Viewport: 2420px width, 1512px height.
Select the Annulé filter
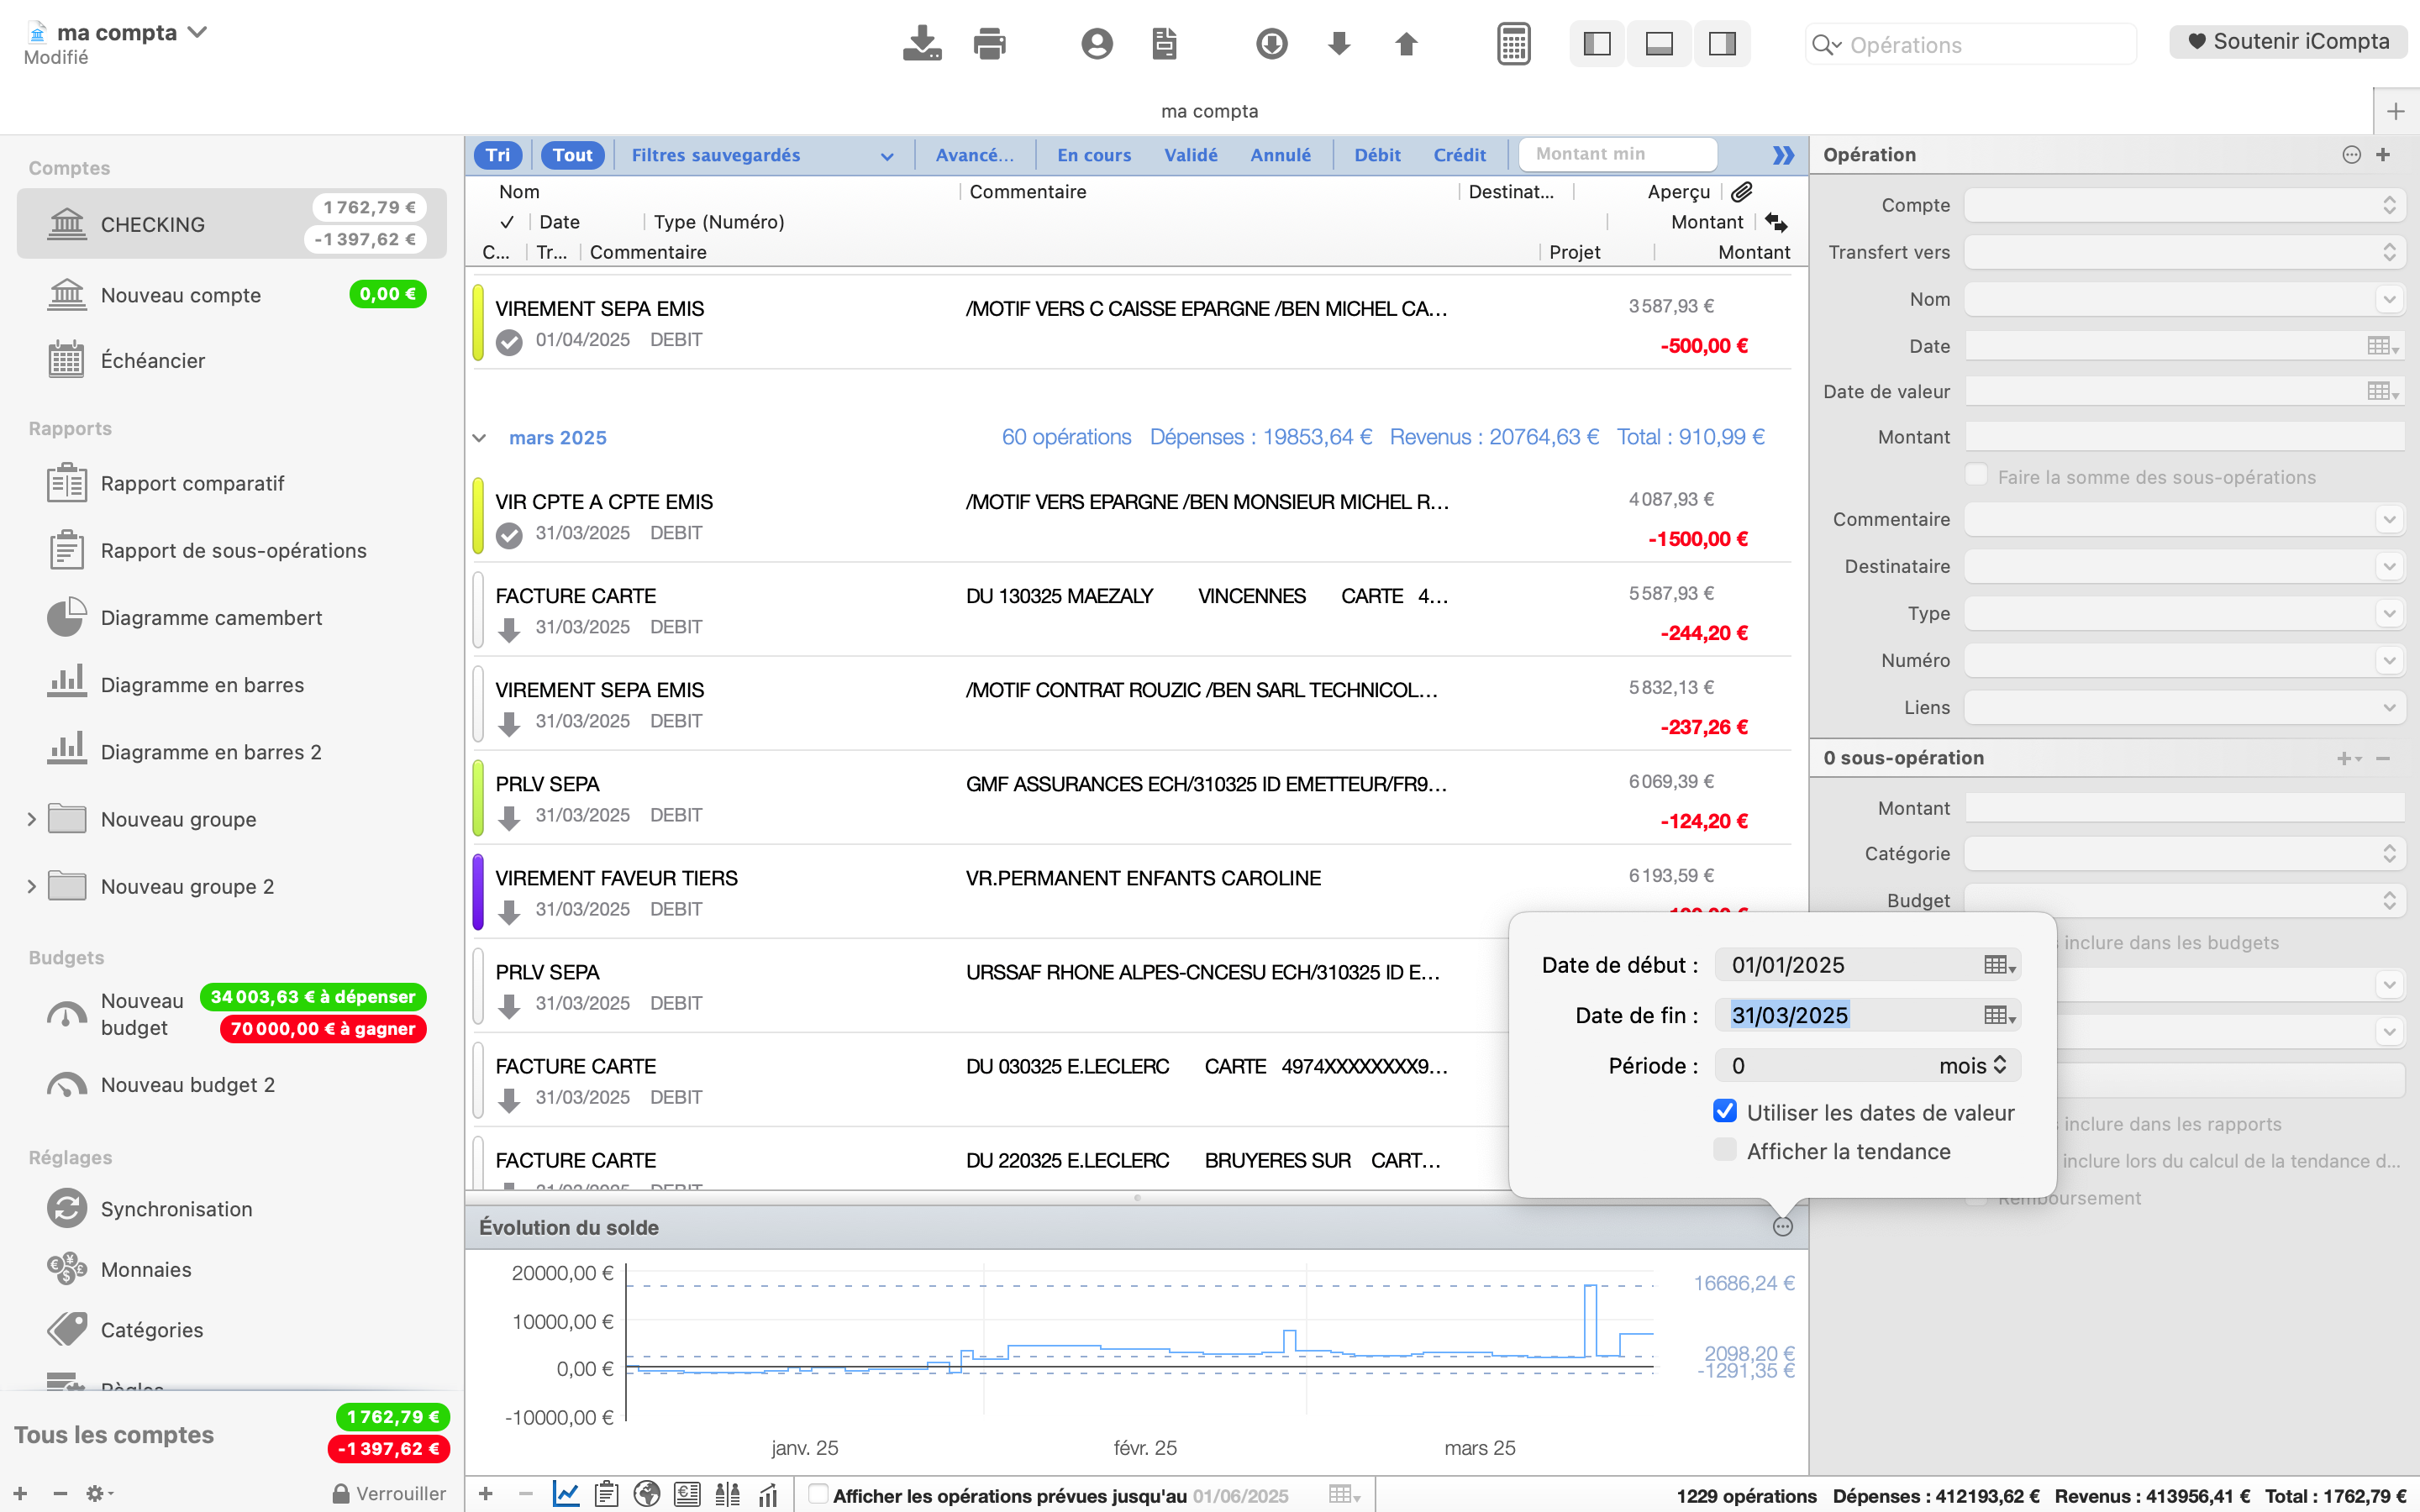1280,155
